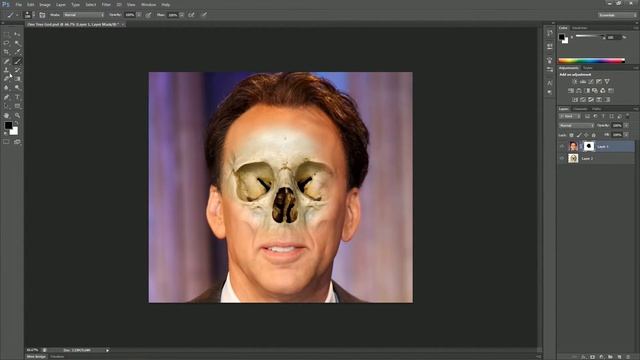Image resolution: width=640 pixels, height=360 pixels.
Task: Toggle visibility of the top layer
Action: (x=562, y=146)
